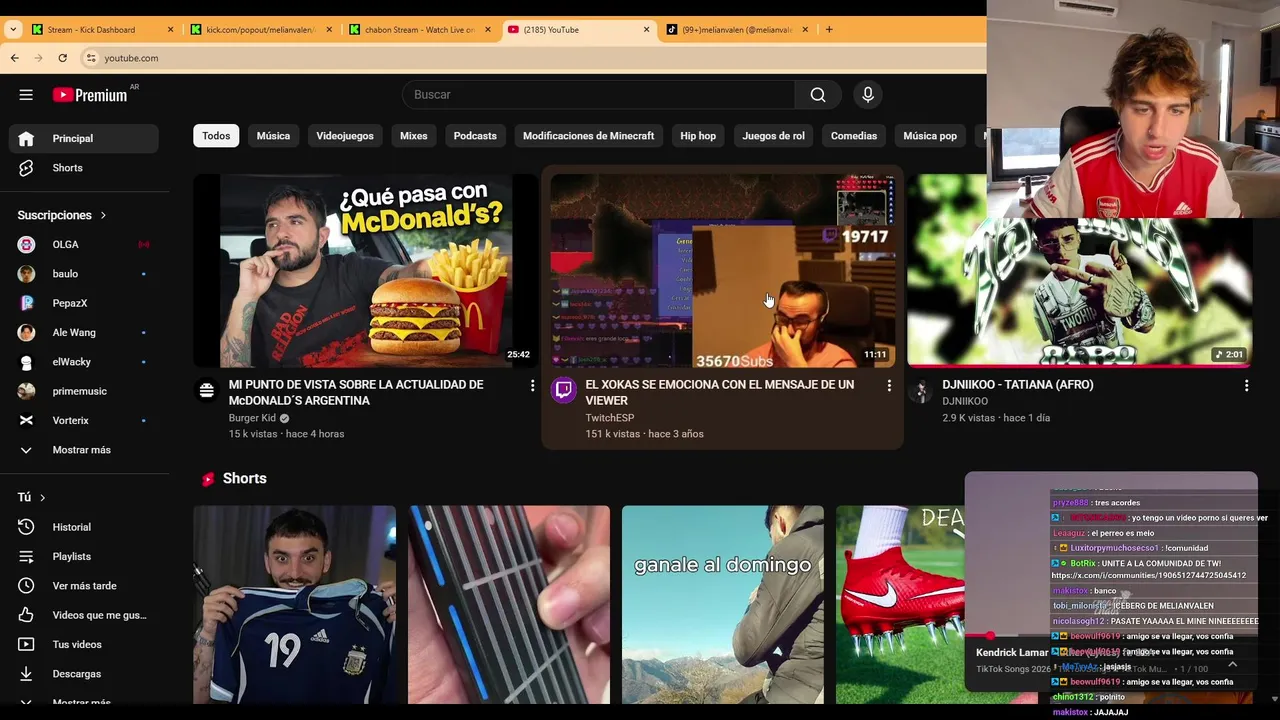Viewport: 1280px width, 720px height.
Task: Switch to chabon Stream browser tab
Action: coord(419,29)
